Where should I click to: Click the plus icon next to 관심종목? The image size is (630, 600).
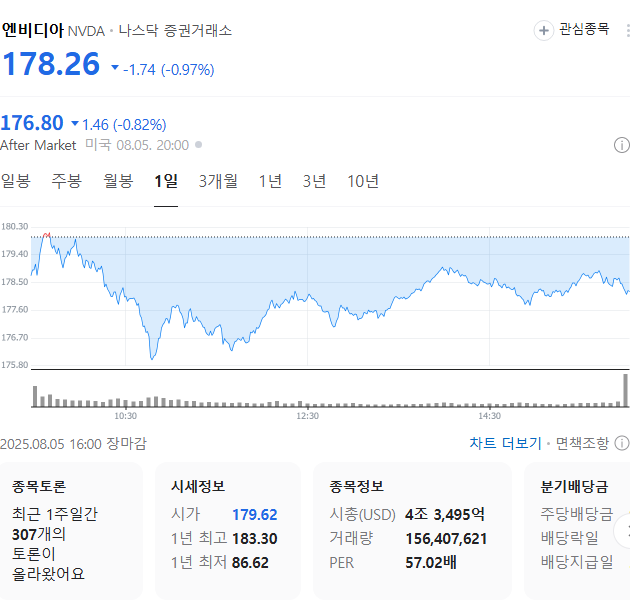click(x=544, y=30)
